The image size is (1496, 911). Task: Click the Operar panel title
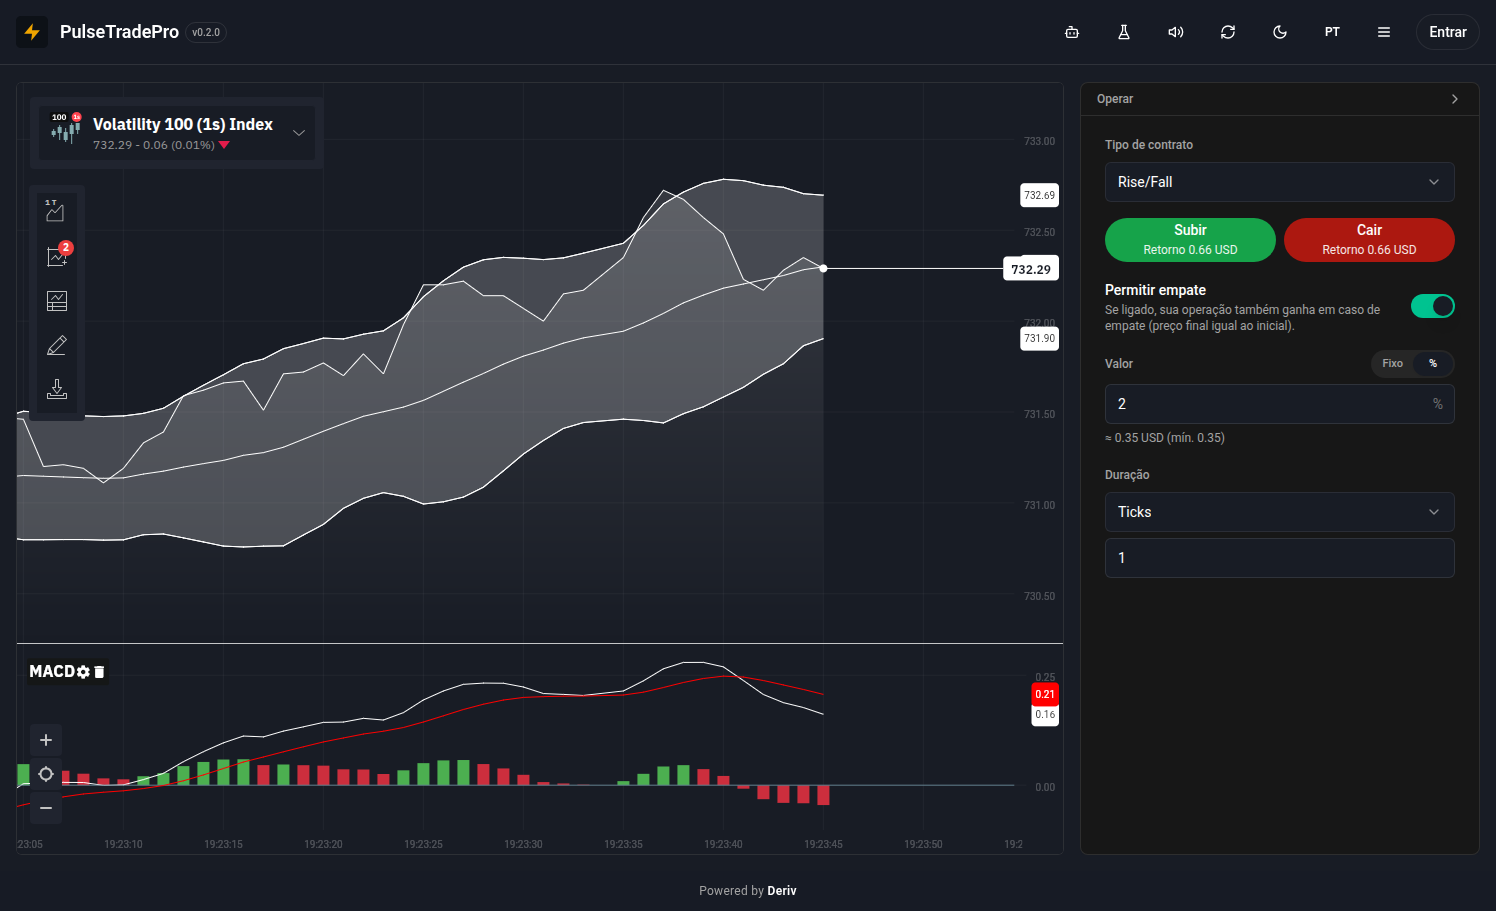[1115, 99]
